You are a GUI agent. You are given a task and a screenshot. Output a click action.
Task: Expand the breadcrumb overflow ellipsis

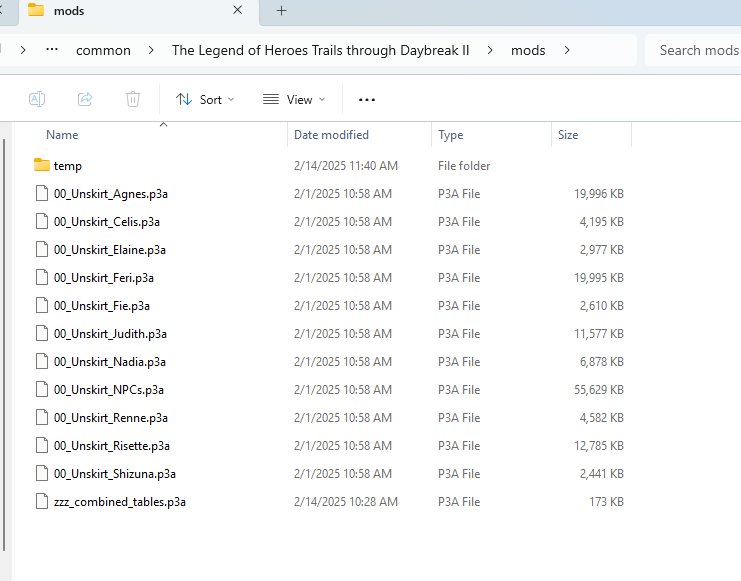[52, 49]
